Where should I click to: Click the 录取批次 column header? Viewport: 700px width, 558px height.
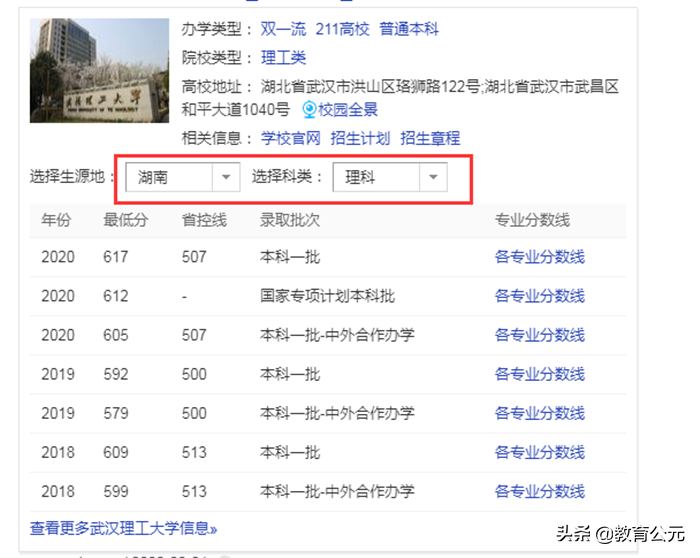(290, 220)
